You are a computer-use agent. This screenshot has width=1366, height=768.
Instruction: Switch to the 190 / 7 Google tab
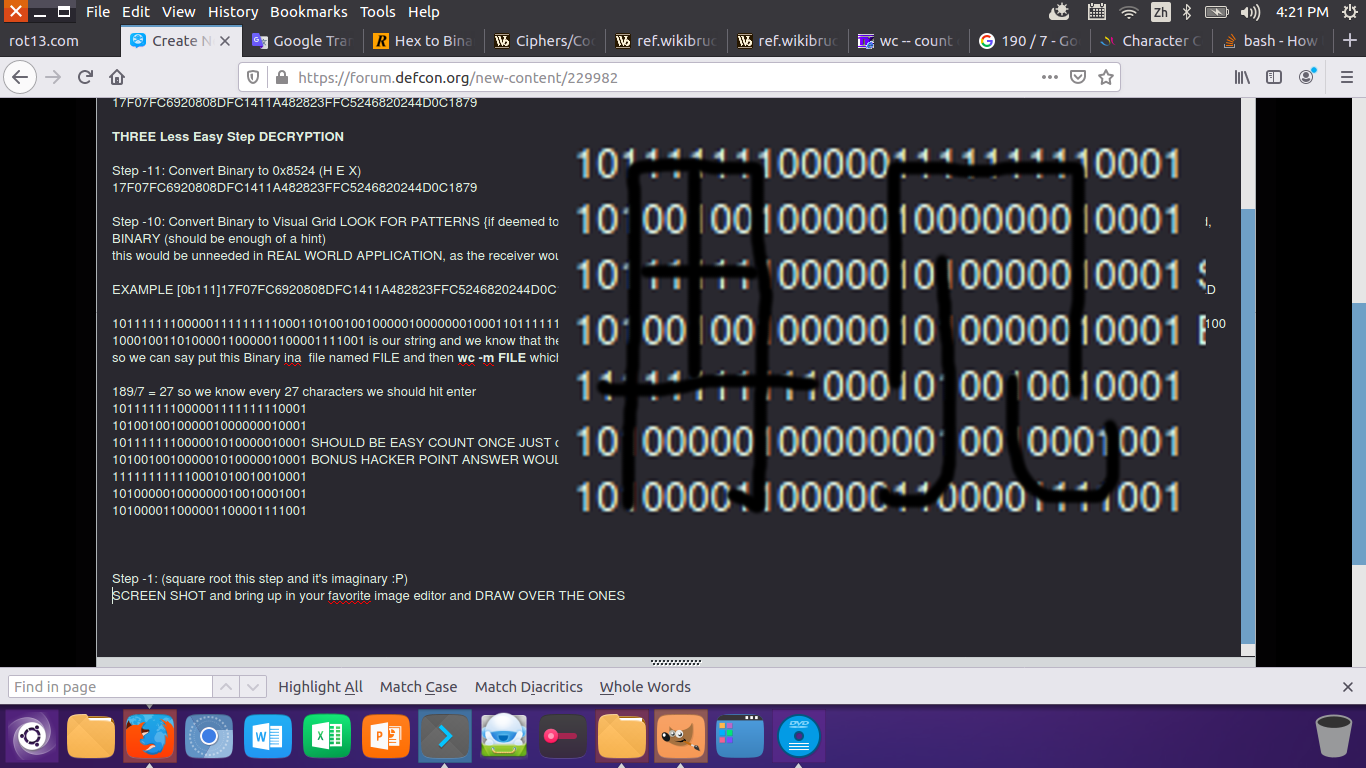1028,41
